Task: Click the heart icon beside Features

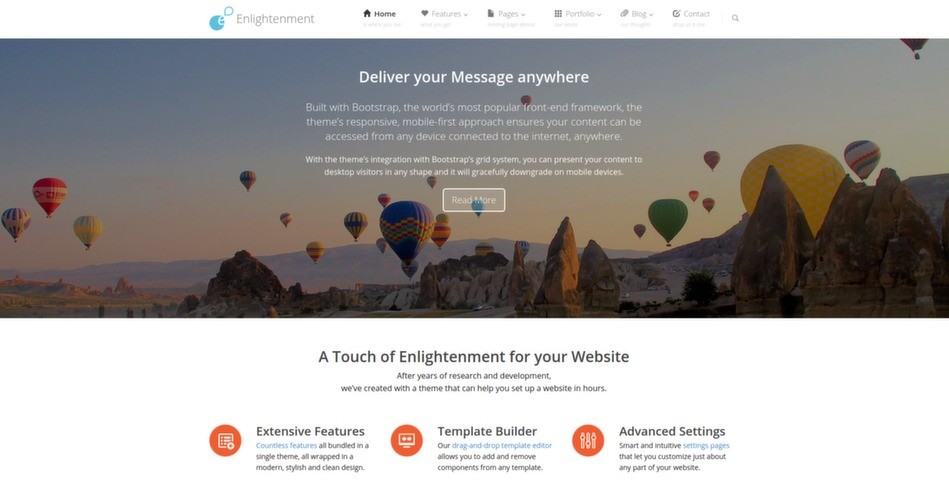Action: pyautogui.click(x=425, y=13)
